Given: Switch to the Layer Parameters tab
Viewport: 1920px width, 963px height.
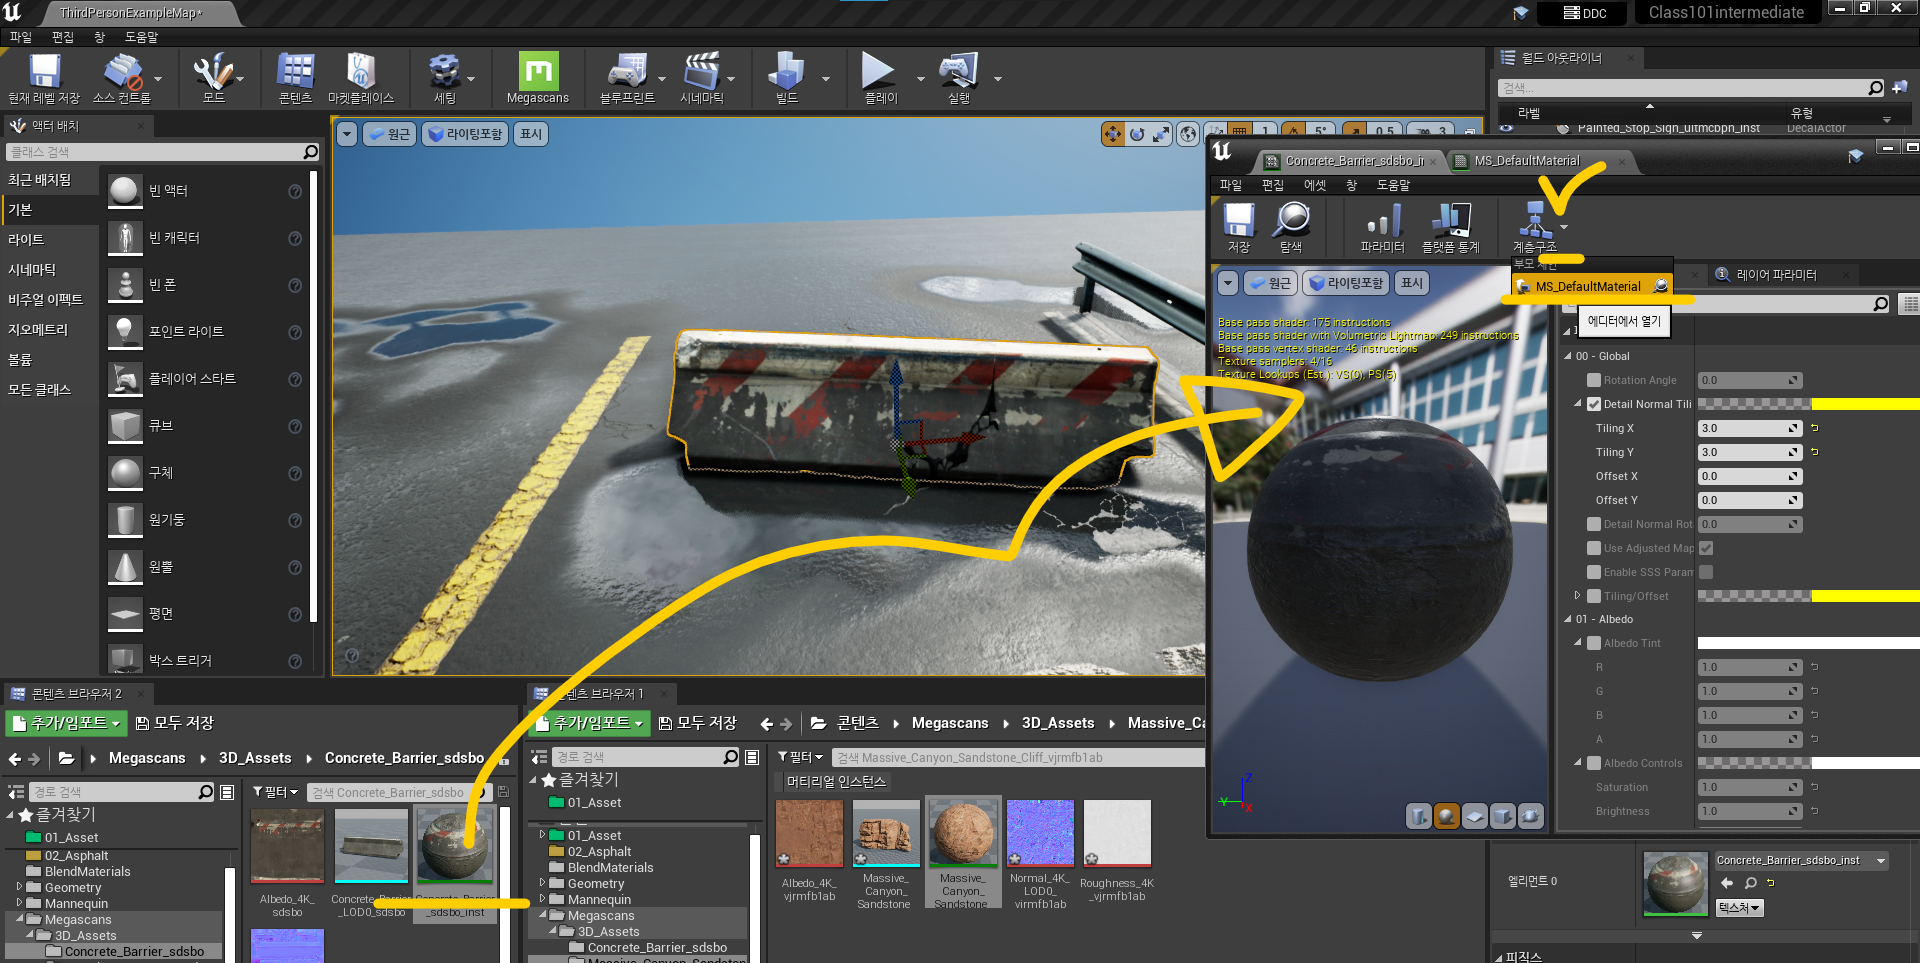Looking at the screenshot, I should click(1776, 274).
